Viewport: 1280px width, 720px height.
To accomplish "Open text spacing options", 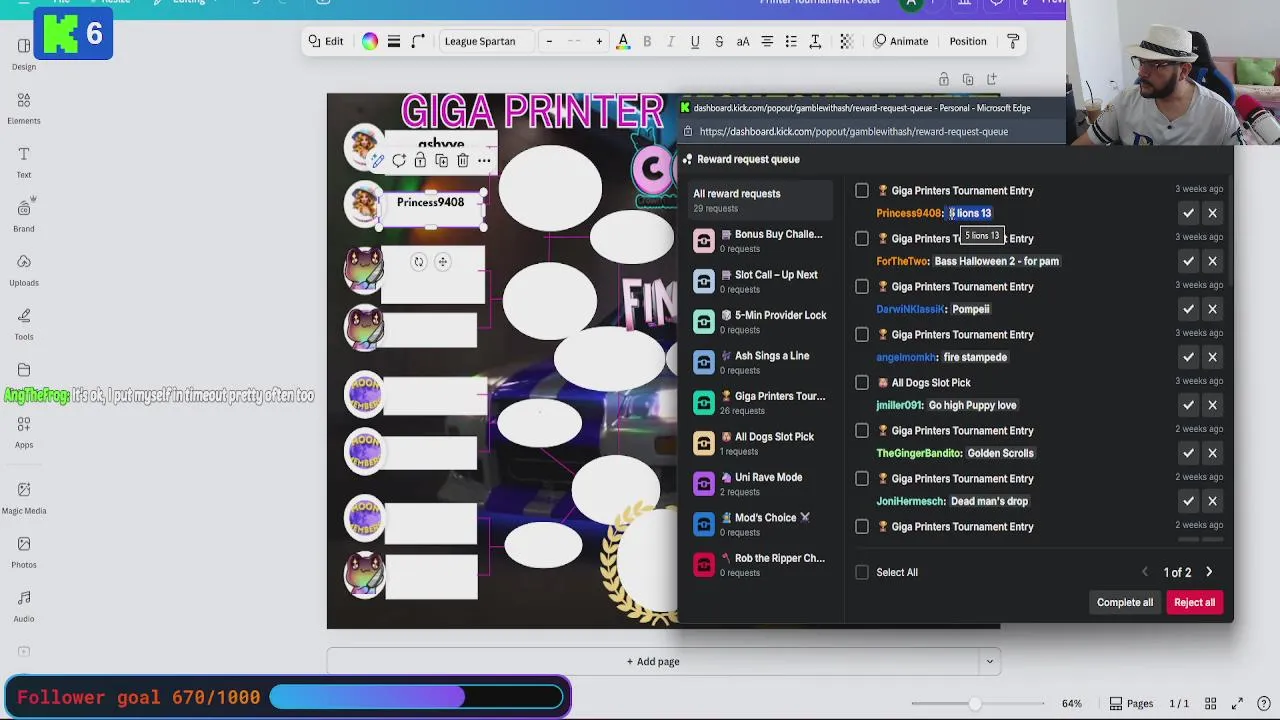I will coord(815,41).
